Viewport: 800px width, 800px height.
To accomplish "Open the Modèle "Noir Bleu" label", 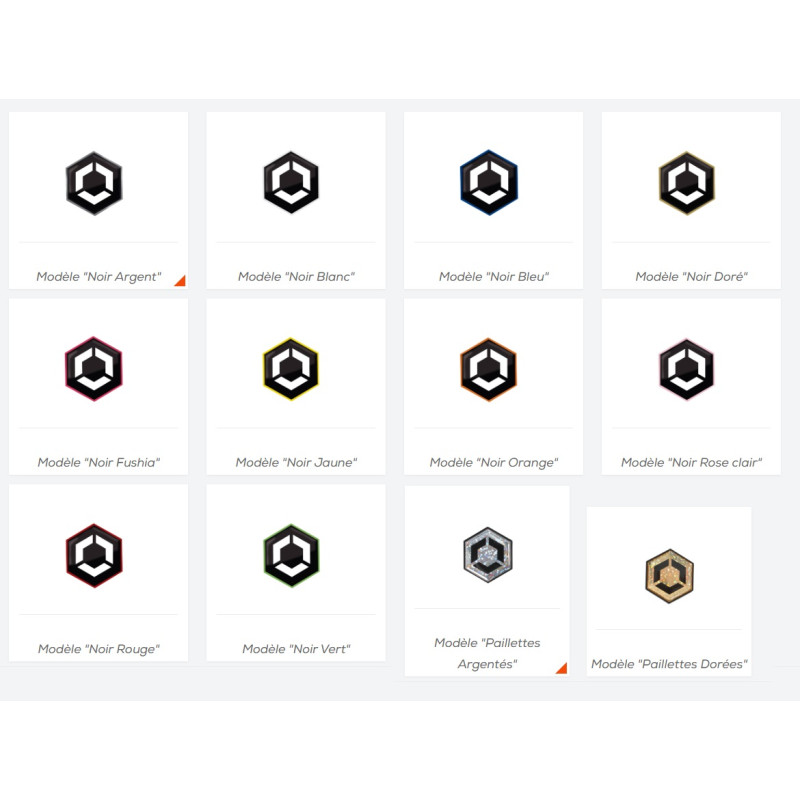I will (x=494, y=277).
